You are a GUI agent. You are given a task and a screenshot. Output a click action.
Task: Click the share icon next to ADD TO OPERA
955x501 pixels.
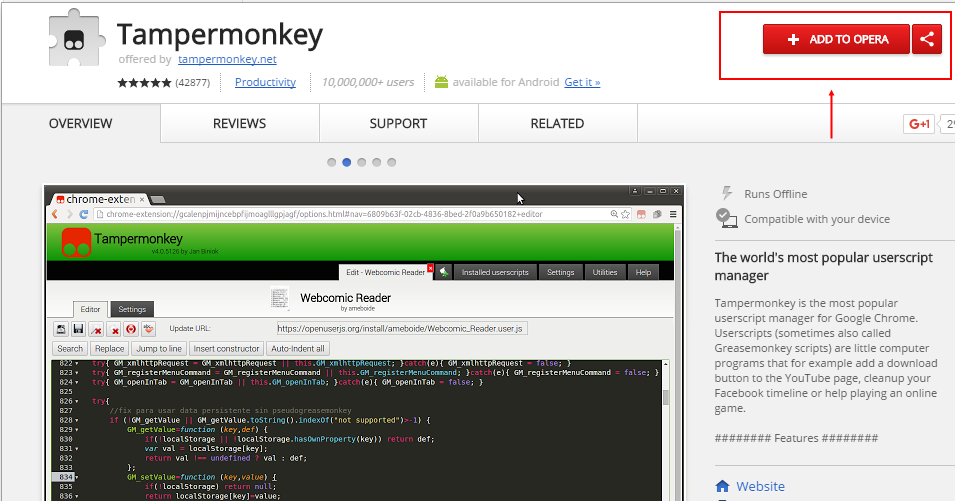point(927,40)
